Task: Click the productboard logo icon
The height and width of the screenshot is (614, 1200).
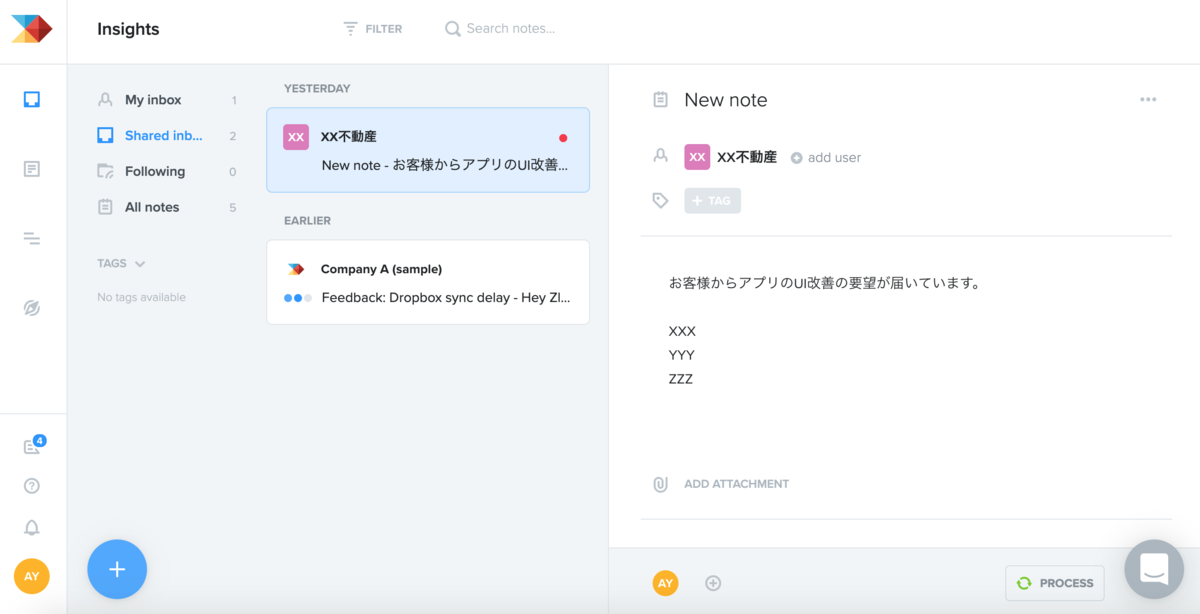Action: 32,29
